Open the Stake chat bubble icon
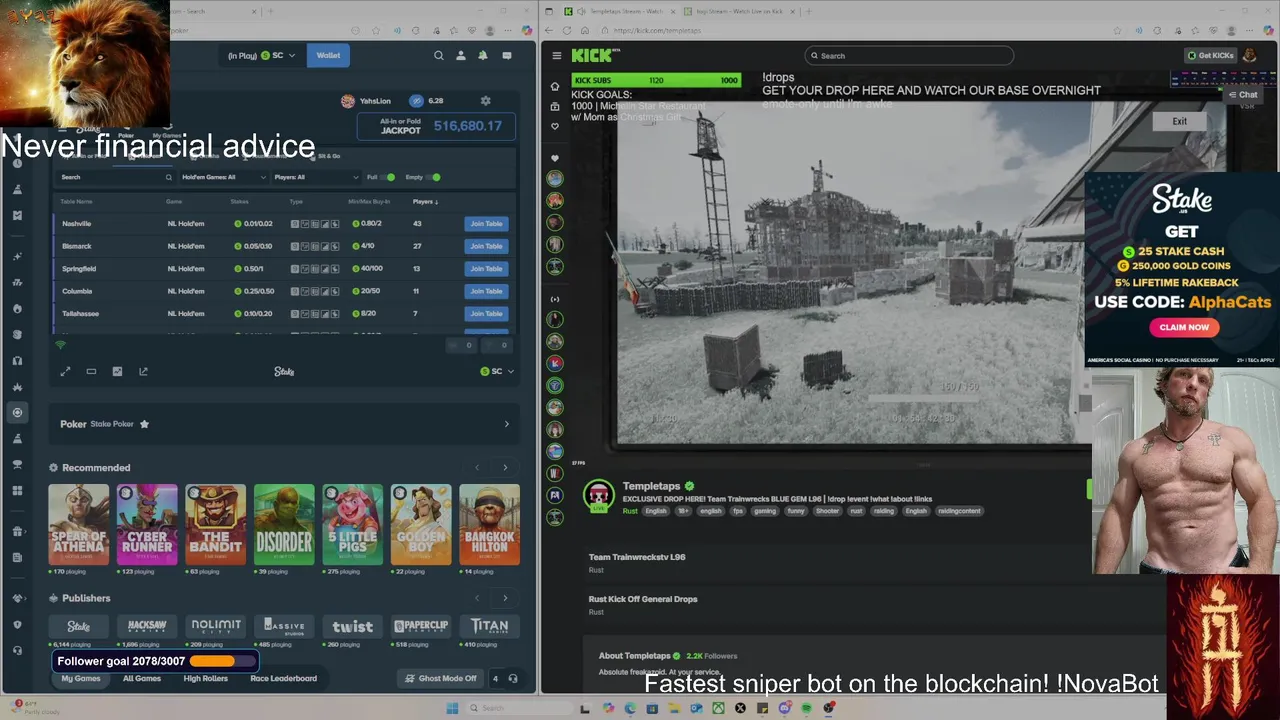The image size is (1280, 720). tap(506, 56)
